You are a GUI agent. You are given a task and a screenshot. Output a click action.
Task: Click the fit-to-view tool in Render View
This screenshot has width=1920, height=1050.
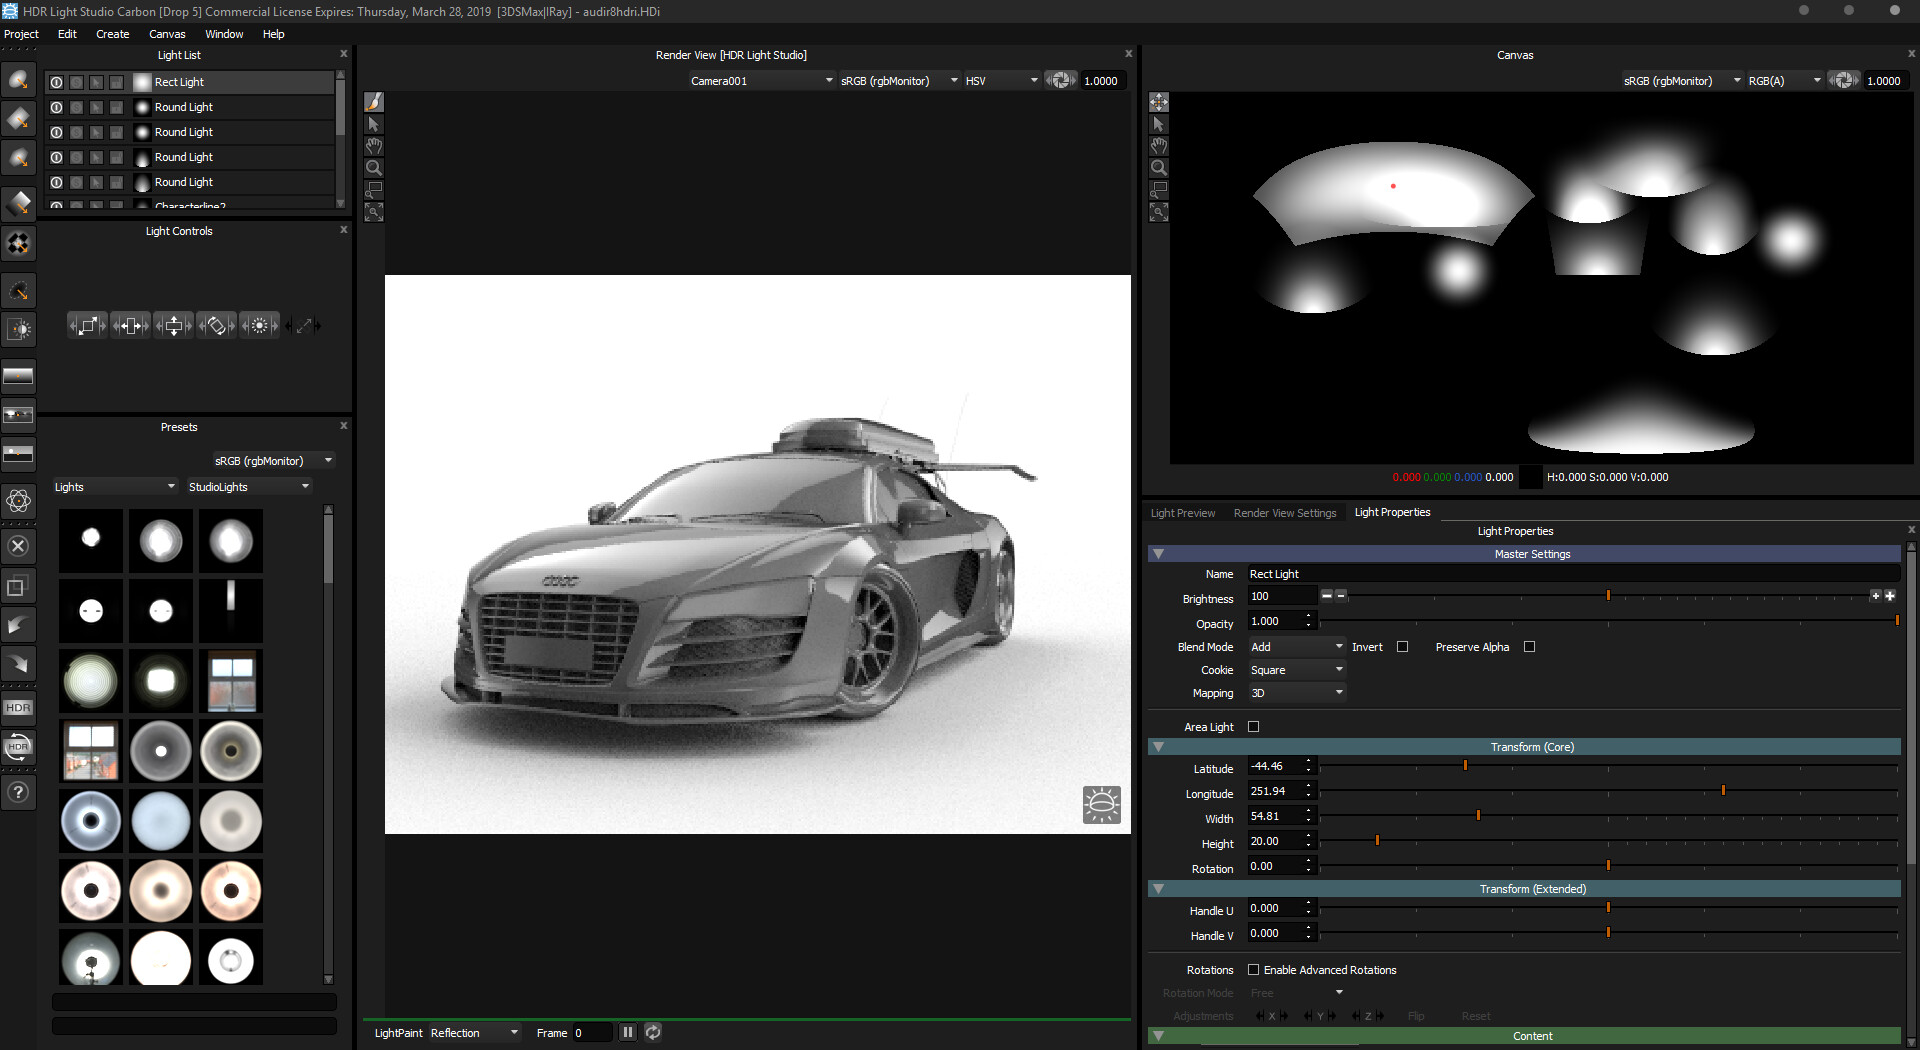[374, 212]
